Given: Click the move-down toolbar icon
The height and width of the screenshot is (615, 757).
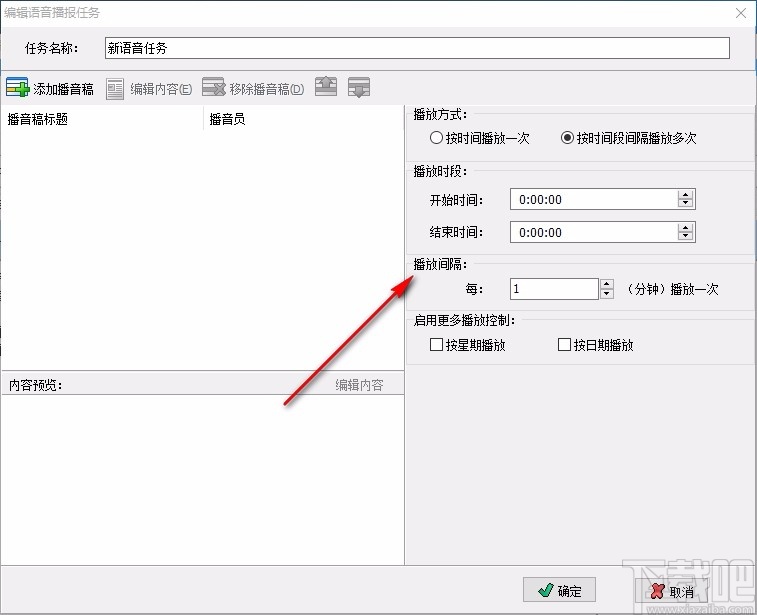Looking at the screenshot, I should click(359, 87).
